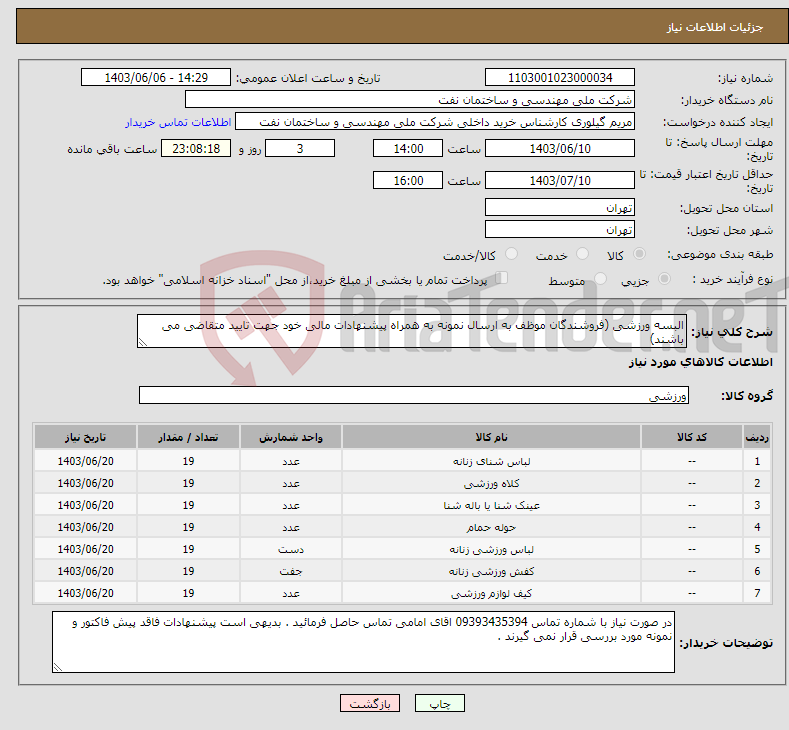Image resolution: width=789 pixels, height=730 pixels.
Task: Click unit دست in row 5
Action: coord(291,549)
